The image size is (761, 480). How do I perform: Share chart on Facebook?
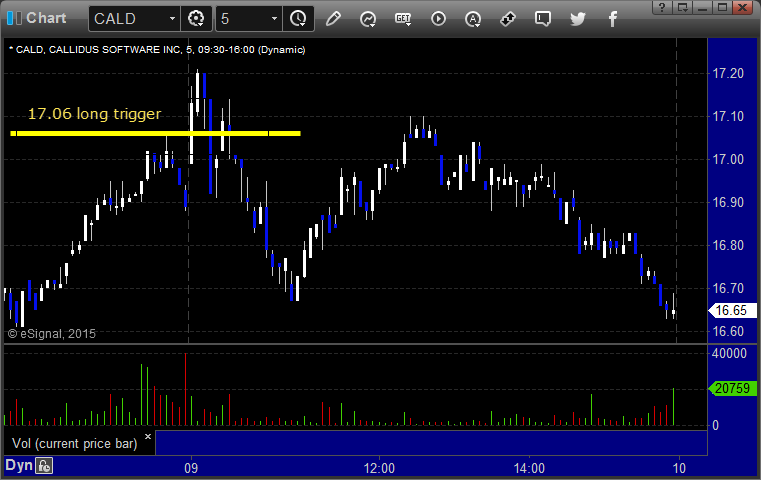613,19
